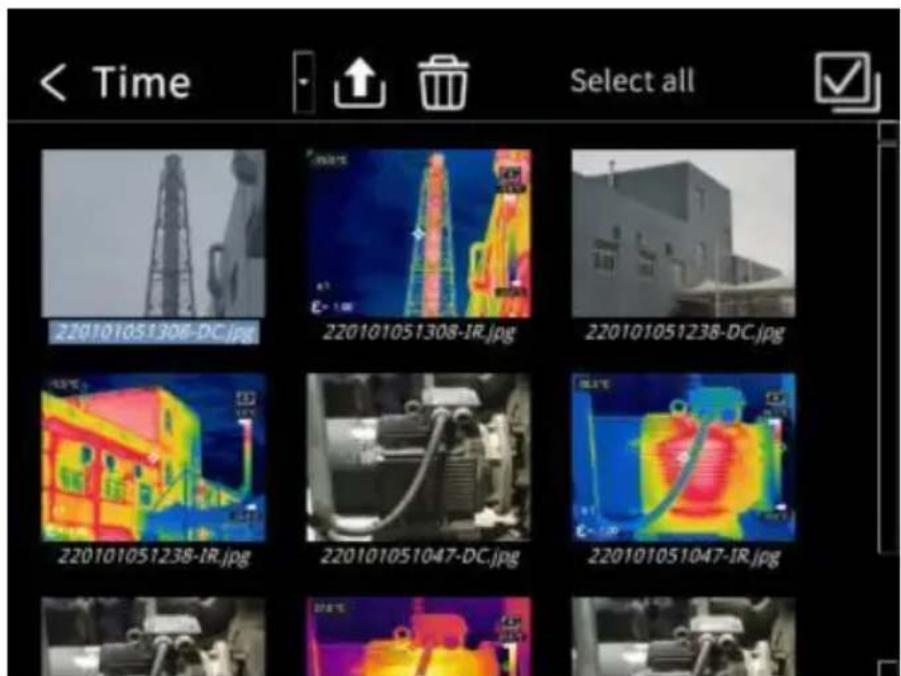Open the tower visible-light photo thumbnail
The width and height of the screenshot is (901, 676).
click(x=153, y=233)
